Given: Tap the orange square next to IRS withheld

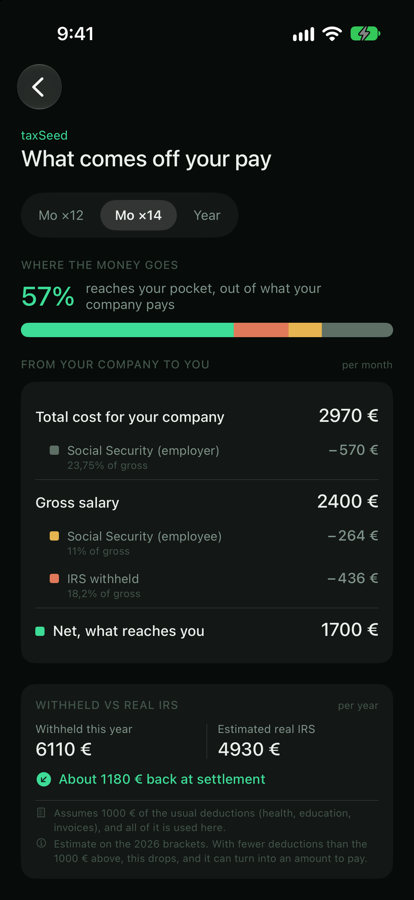Looking at the screenshot, I should point(54,579).
